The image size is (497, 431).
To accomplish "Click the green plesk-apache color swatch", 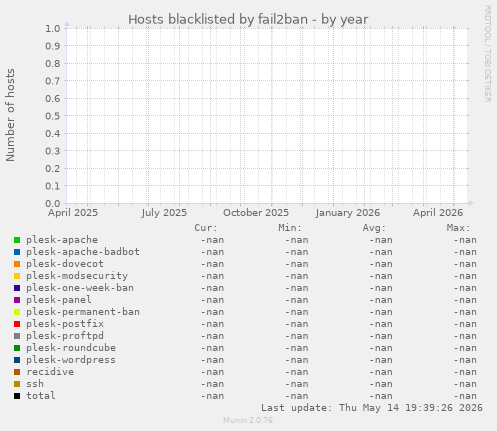I will [17, 240].
